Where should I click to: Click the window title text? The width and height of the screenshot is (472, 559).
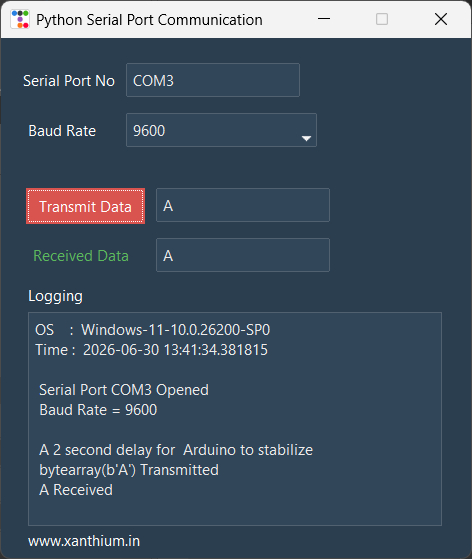click(x=149, y=20)
